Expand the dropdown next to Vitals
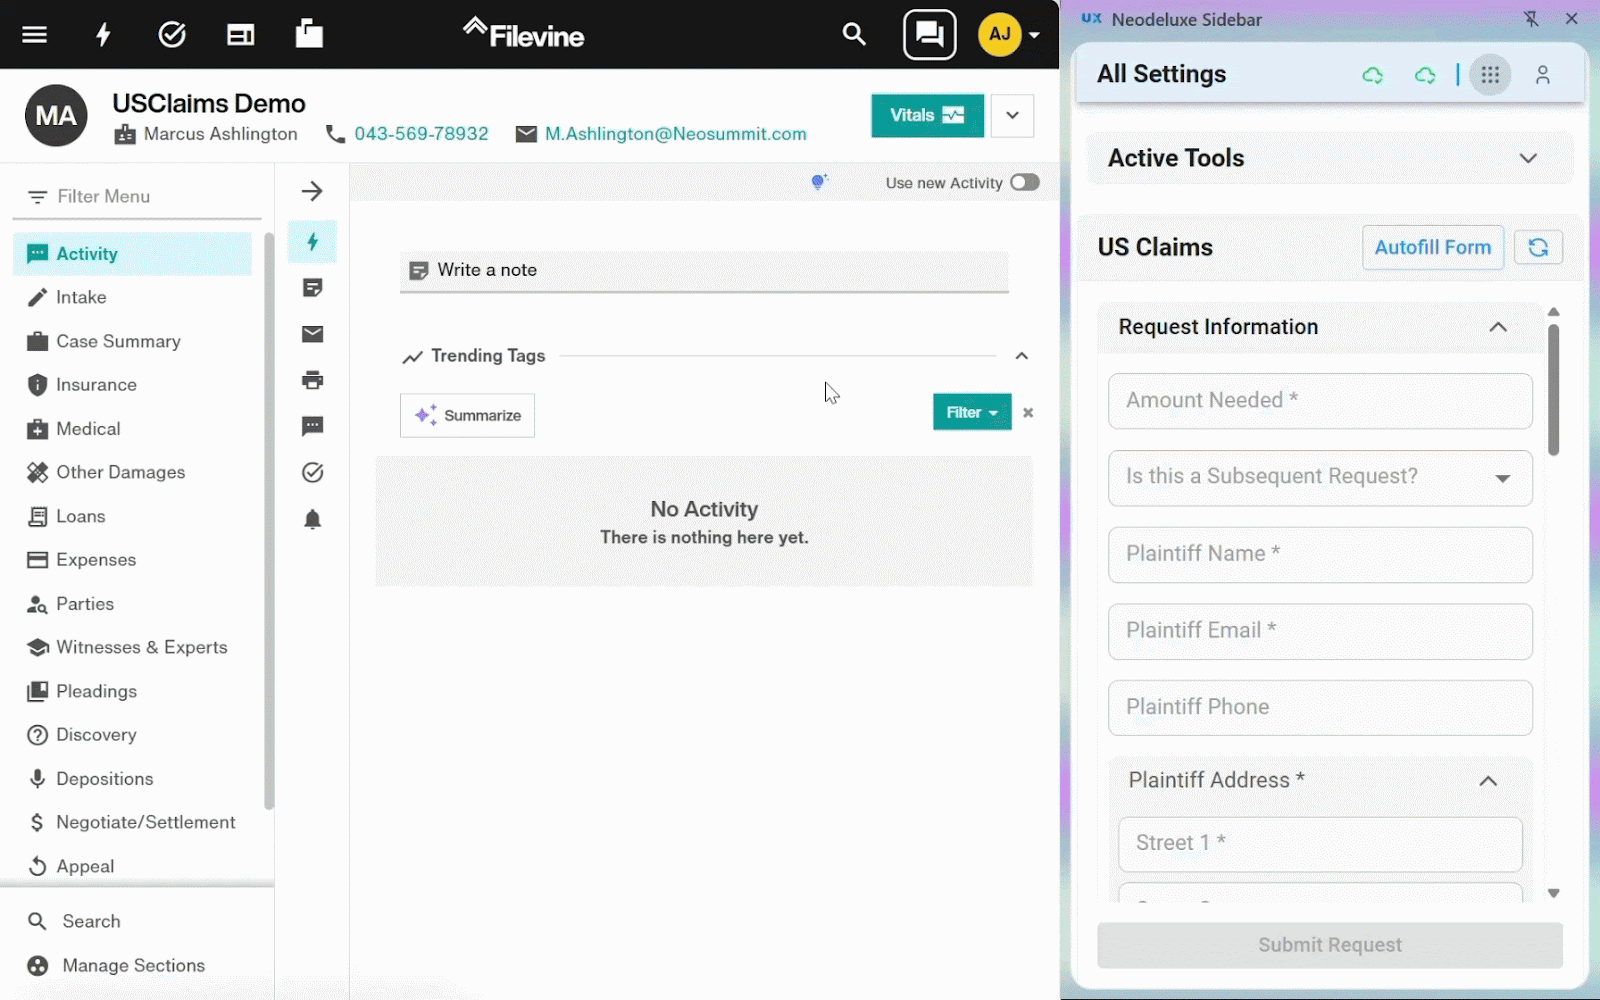The image size is (1600, 1000). click(x=1012, y=115)
